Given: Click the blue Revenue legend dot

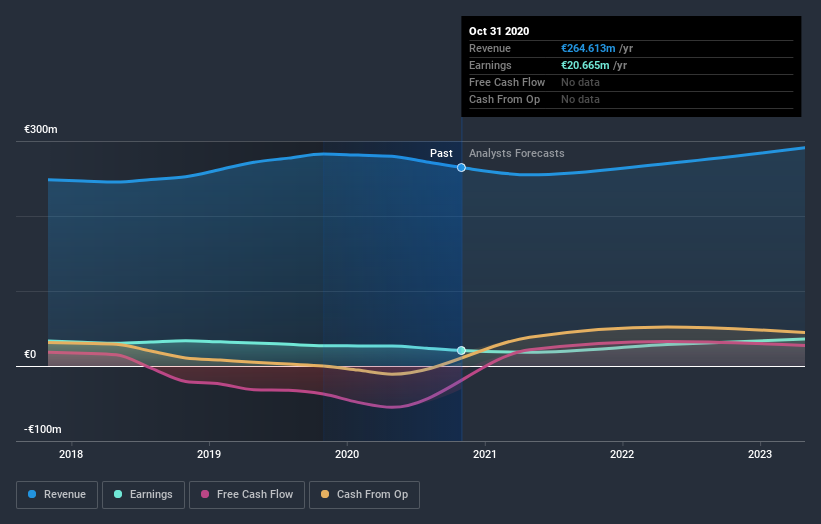Looking at the screenshot, I should point(32,494).
